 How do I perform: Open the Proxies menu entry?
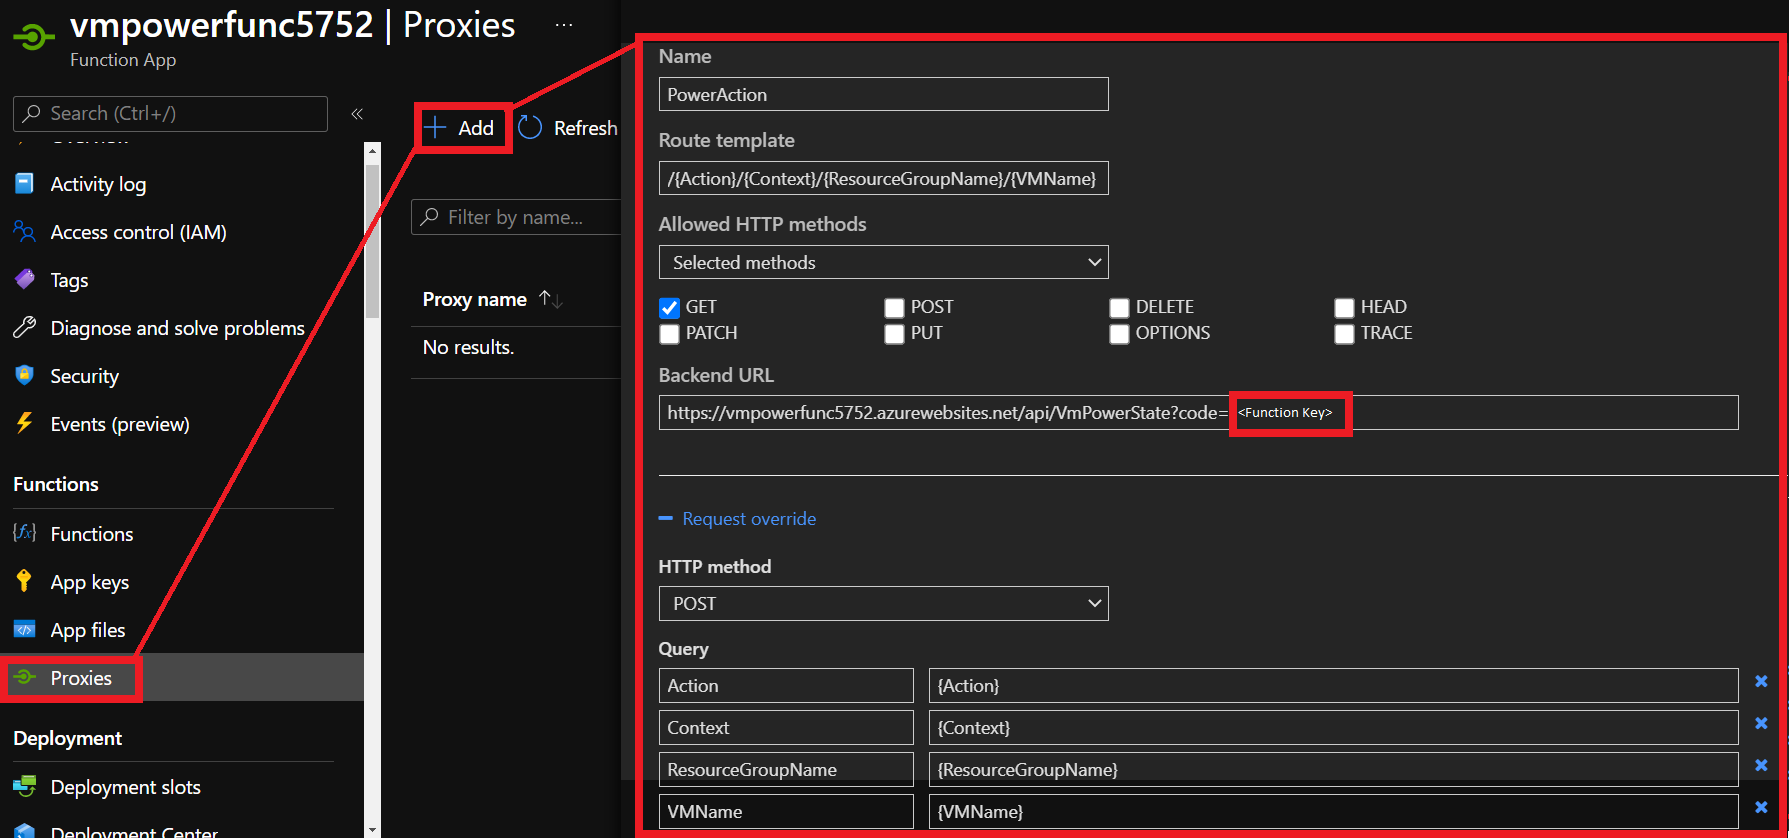tap(81, 678)
